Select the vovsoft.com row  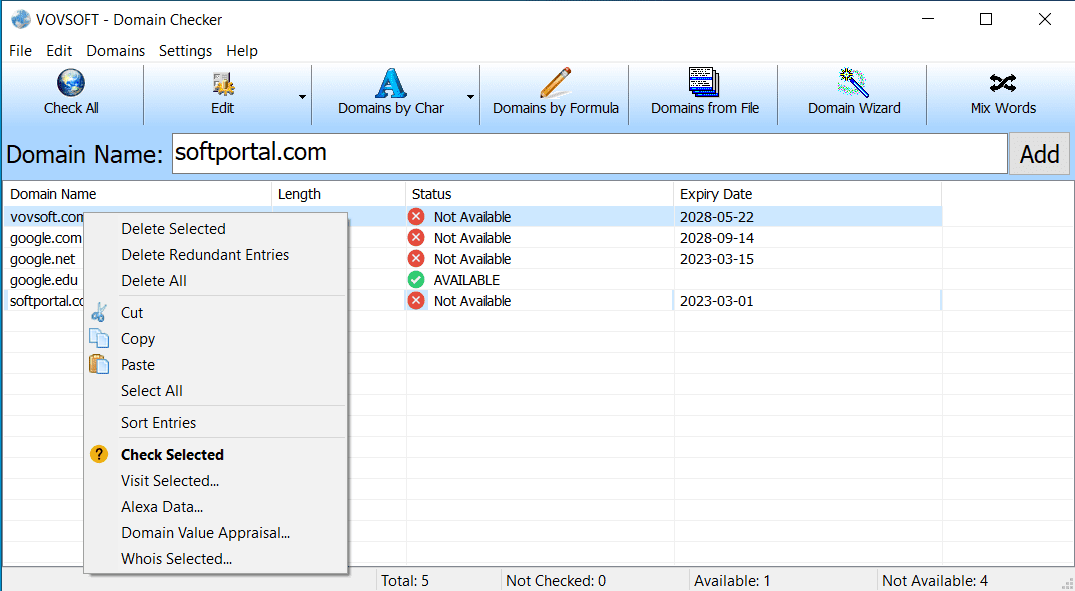point(472,217)
